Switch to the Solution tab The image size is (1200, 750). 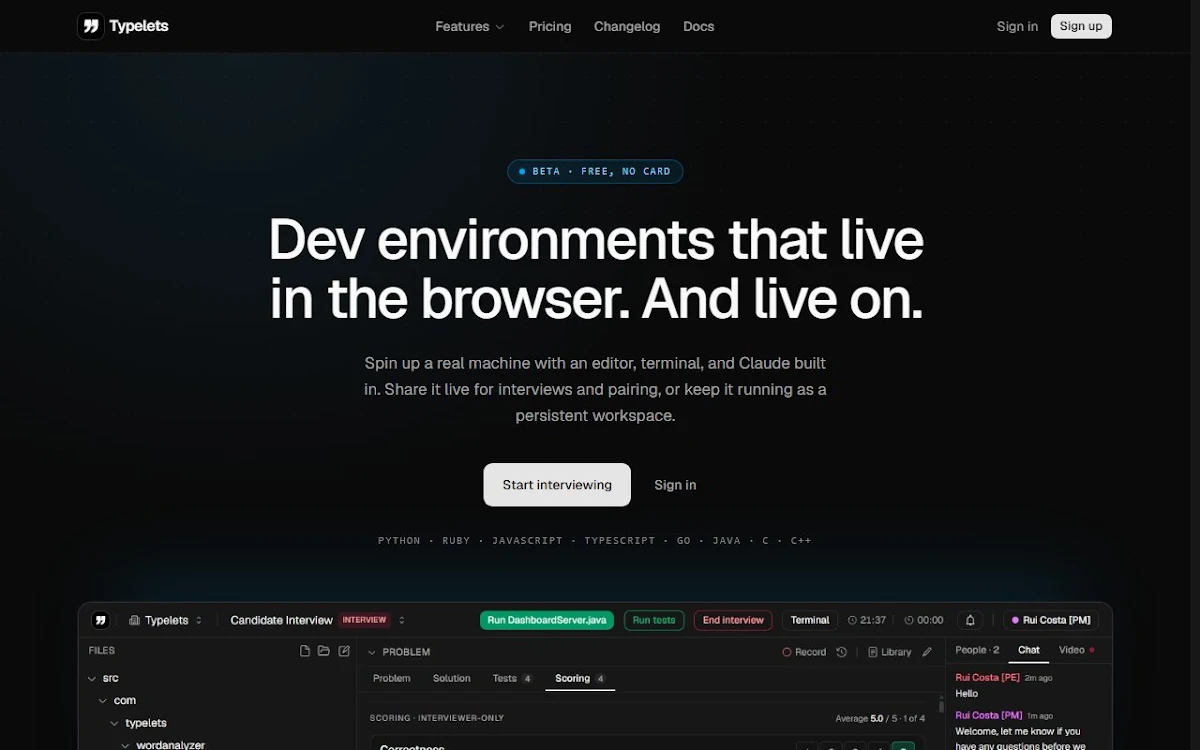pyautogui.click(x=452, y=678)
